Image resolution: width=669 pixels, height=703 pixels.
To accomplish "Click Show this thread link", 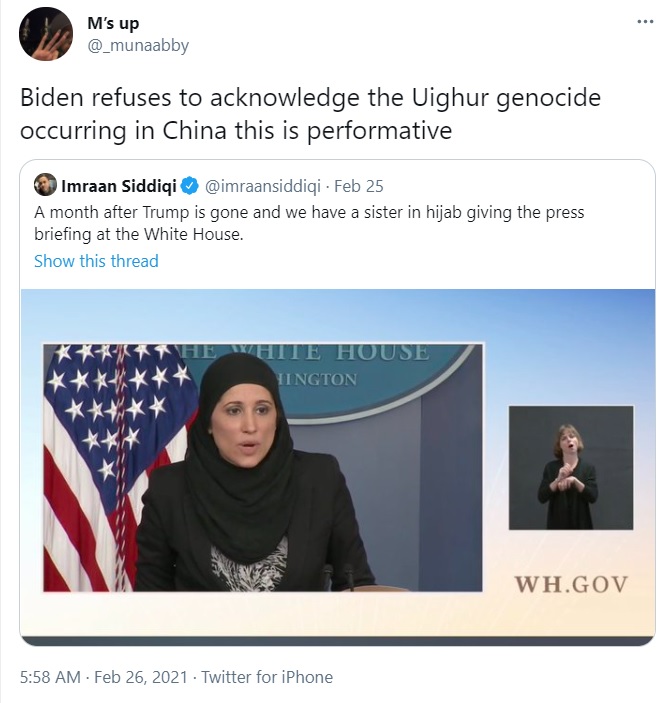I will [x=96, y=261].
